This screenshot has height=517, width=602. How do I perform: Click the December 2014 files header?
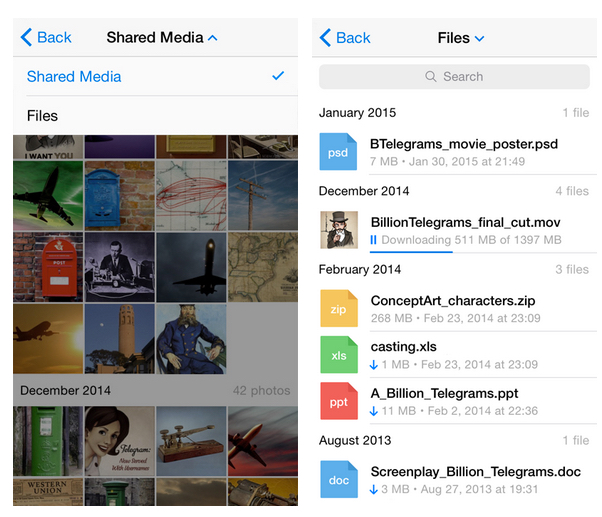tap(364, 191)
